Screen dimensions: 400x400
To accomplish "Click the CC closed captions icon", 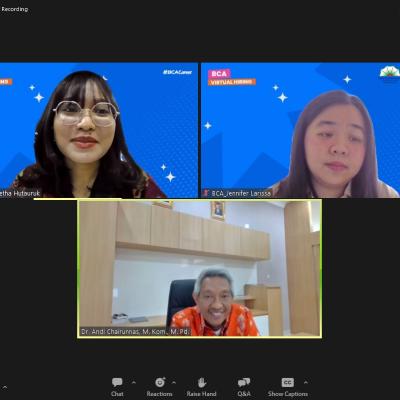I will tap(288, 382).
